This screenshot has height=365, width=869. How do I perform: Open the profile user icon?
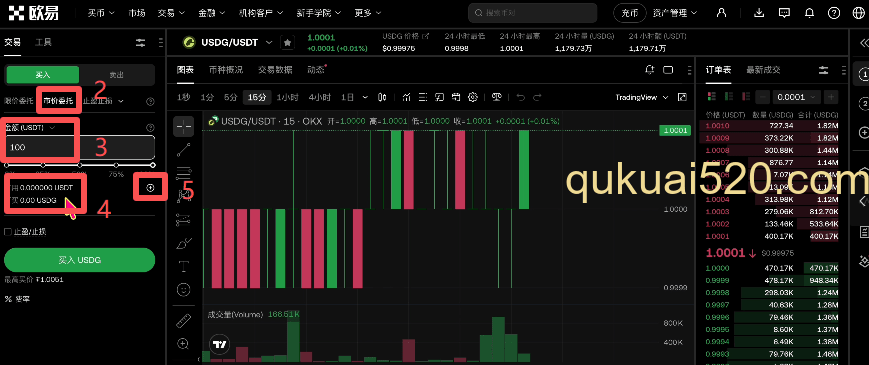721,13
